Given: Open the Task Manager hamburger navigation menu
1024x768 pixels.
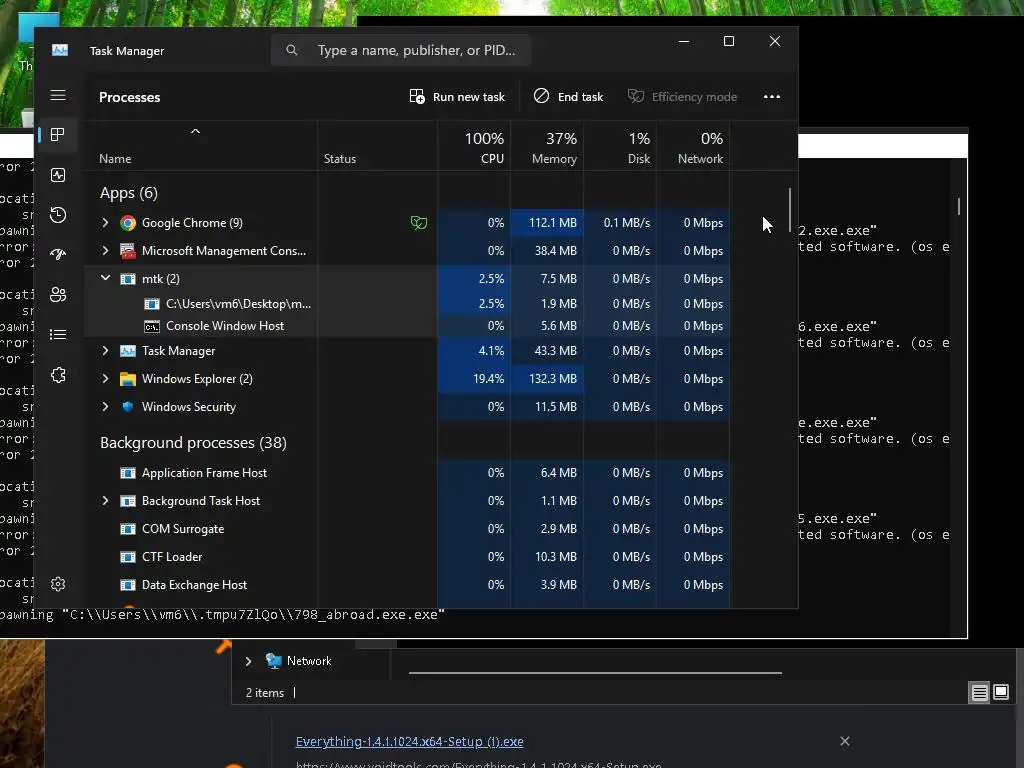Looking at the screenshot, I should click(58, 95).
